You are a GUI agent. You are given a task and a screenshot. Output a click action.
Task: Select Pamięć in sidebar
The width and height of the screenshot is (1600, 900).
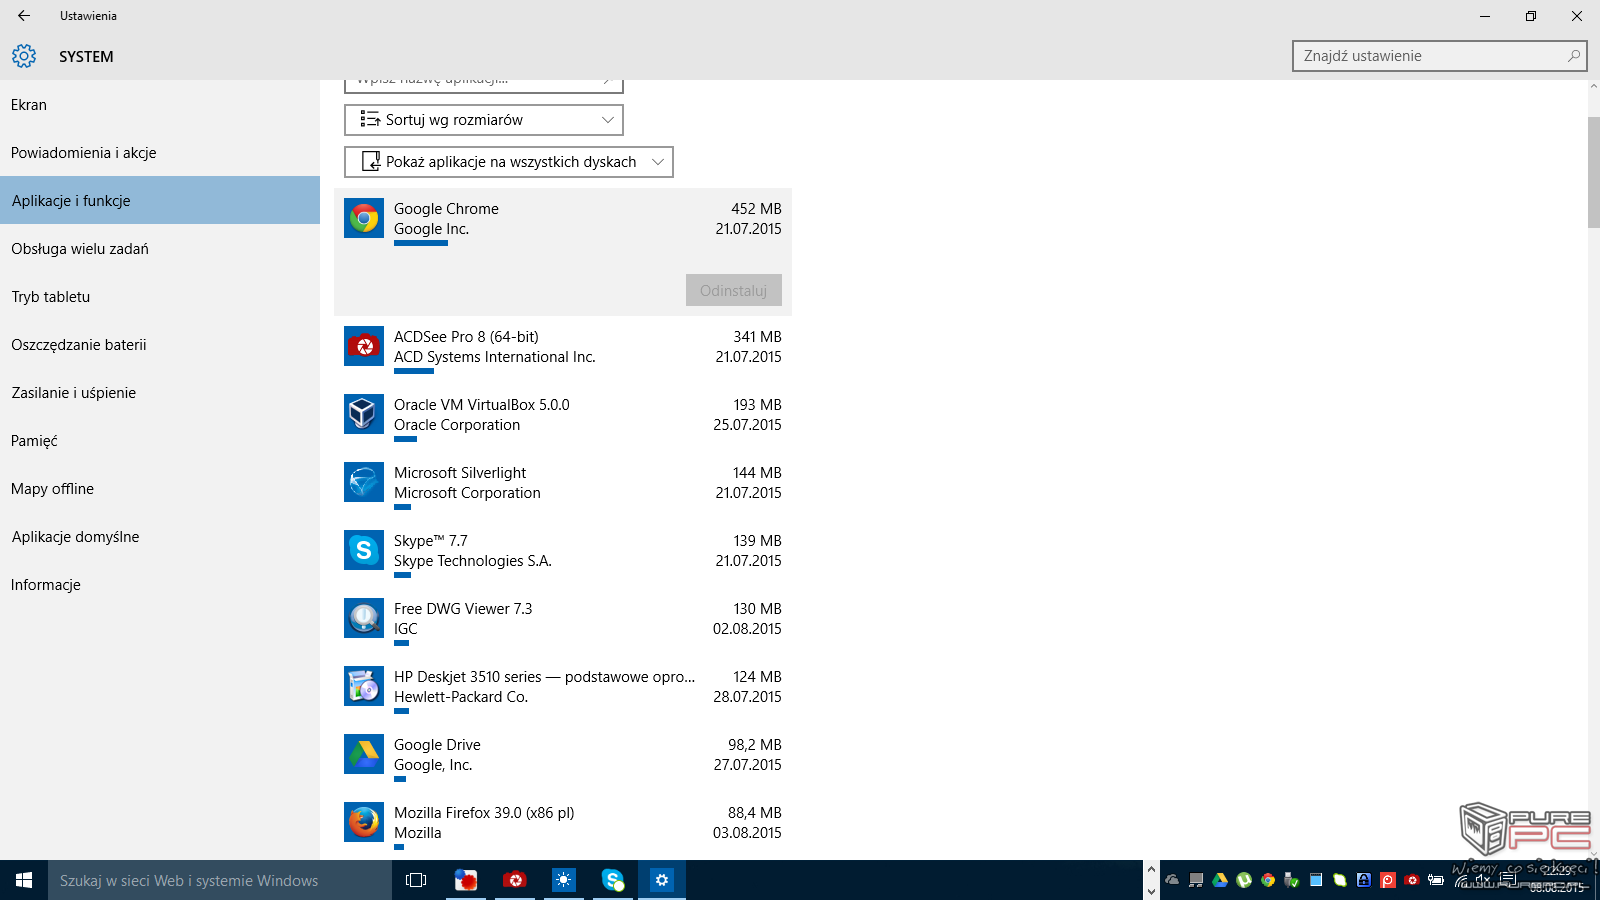tap(160, 440)
